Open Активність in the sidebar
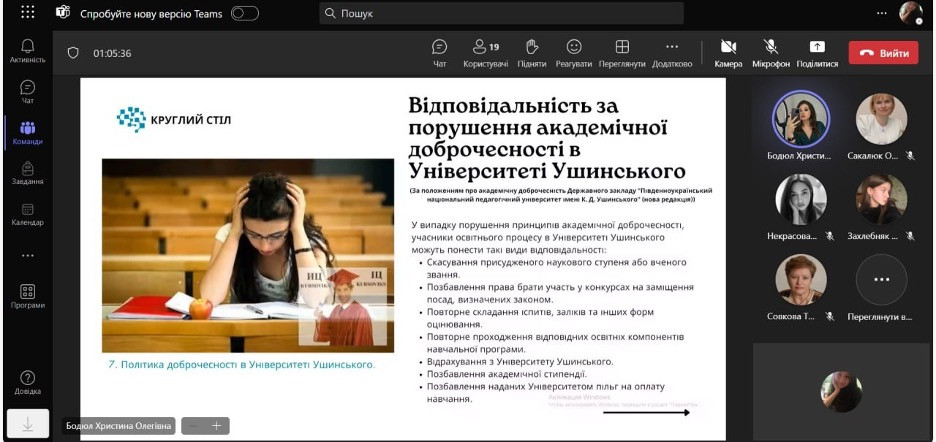Viewport: 936px width, 442px height. pos(27,51)
